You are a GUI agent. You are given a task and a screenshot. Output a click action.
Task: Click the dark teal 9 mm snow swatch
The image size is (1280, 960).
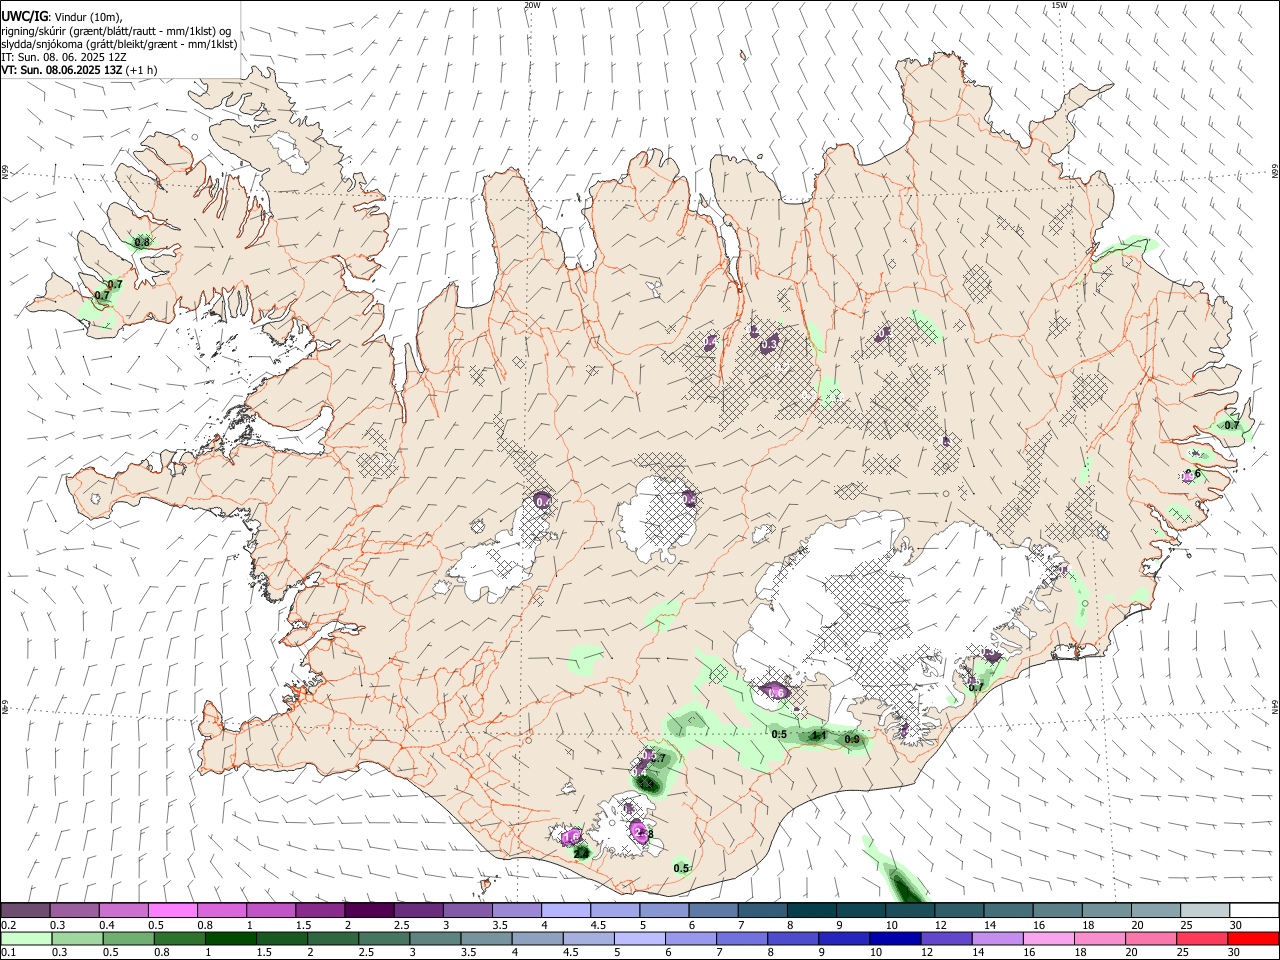[x=859, y=911]
